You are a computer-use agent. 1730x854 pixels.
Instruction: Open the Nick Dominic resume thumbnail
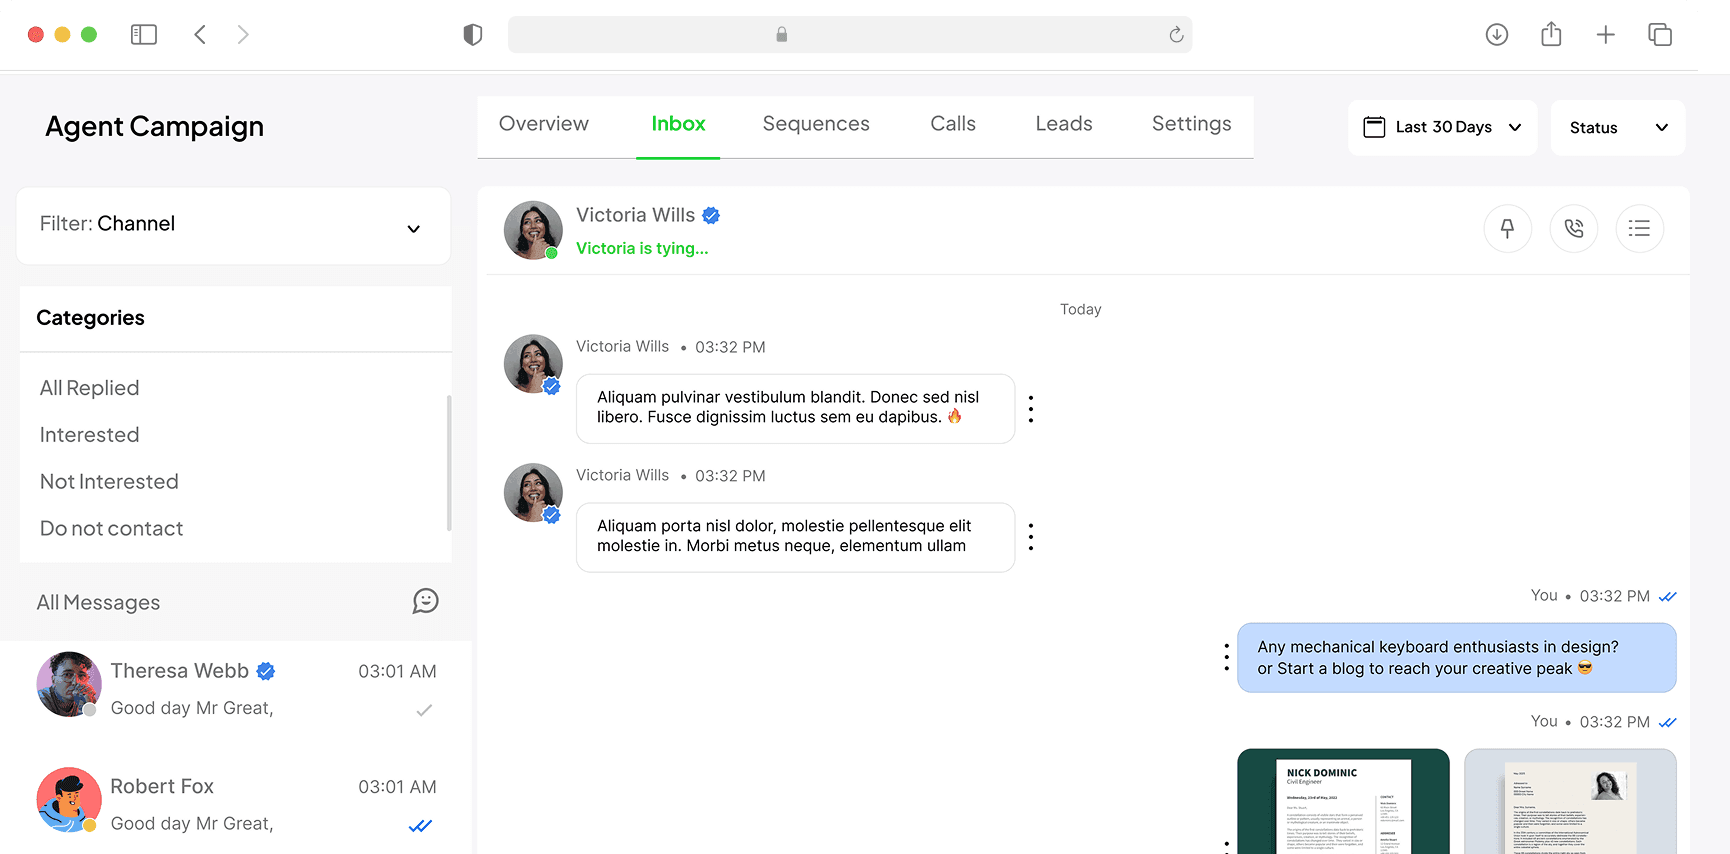tap(1342, 802)
